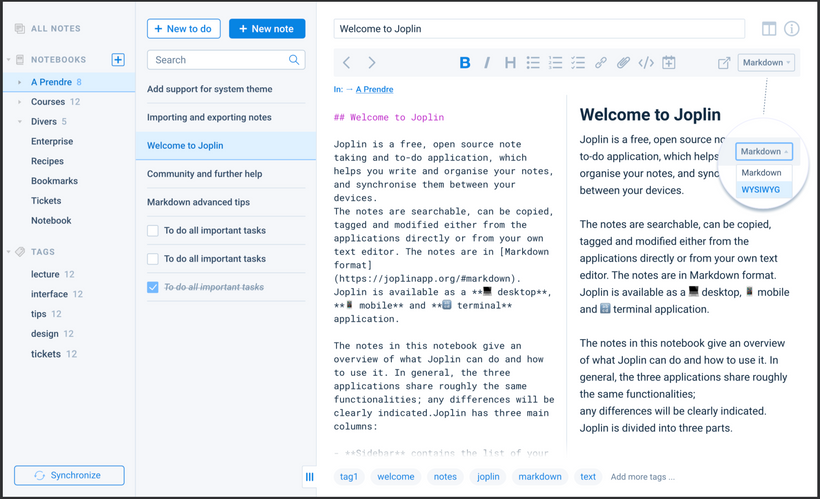Image resolution: width=820 pixels, height=499 pixels.
Task: Insert date and time with the calendar icon
Action: point(669,63)
